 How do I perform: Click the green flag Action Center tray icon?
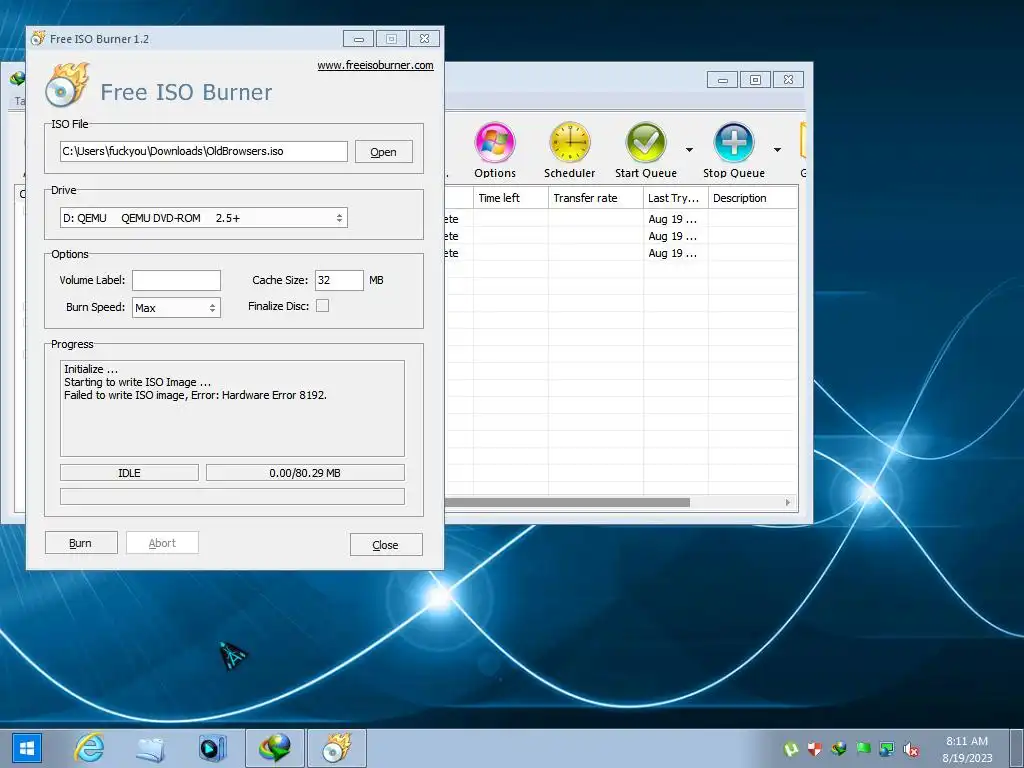pyautogui.click(x=863, y=749)
